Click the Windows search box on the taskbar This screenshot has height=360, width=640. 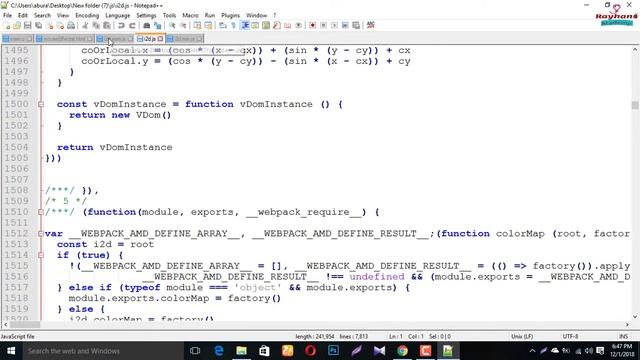pyautogui.click(x=104, y=351)
